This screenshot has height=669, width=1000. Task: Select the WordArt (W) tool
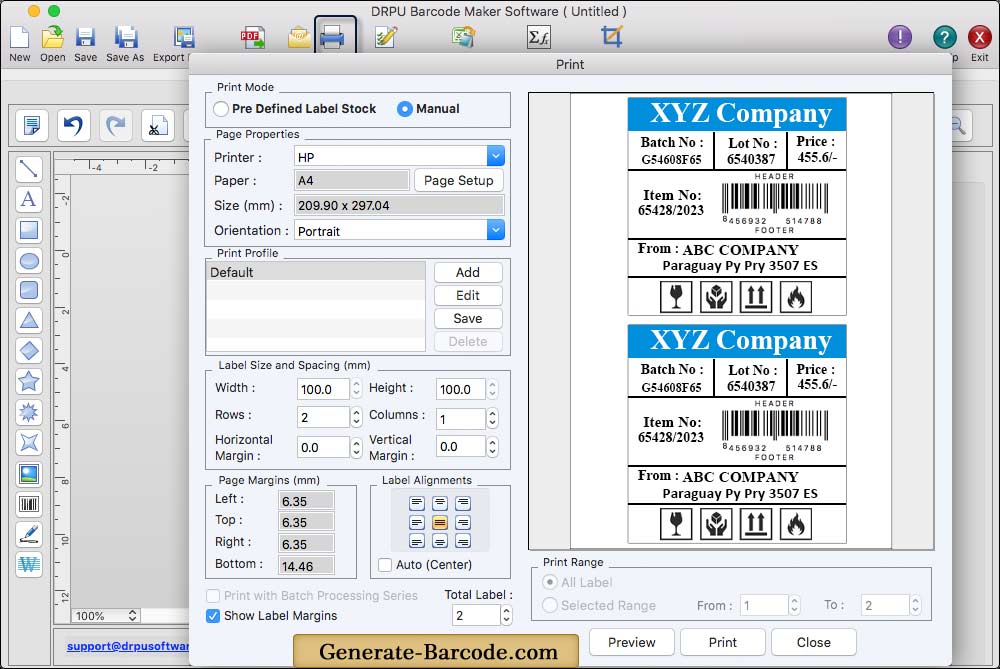click(29, 564)
